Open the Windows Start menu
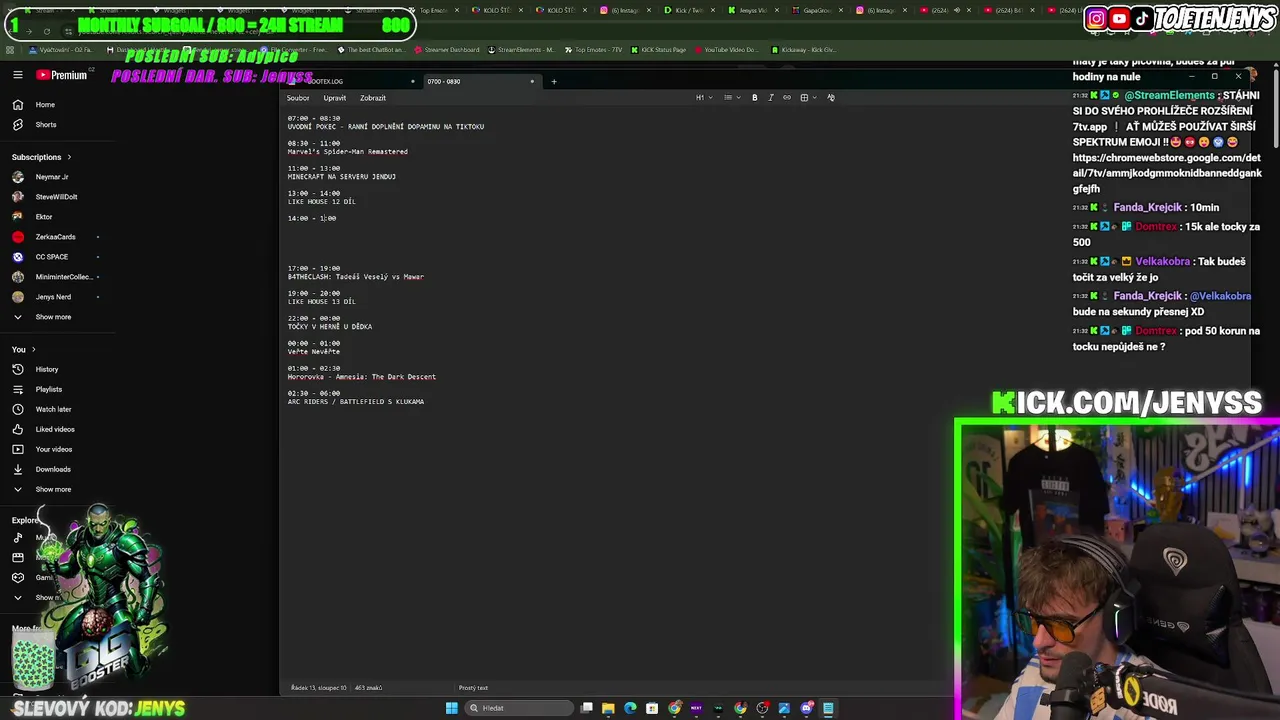The width and height of the screenshot is (1280, 720). 452,708
